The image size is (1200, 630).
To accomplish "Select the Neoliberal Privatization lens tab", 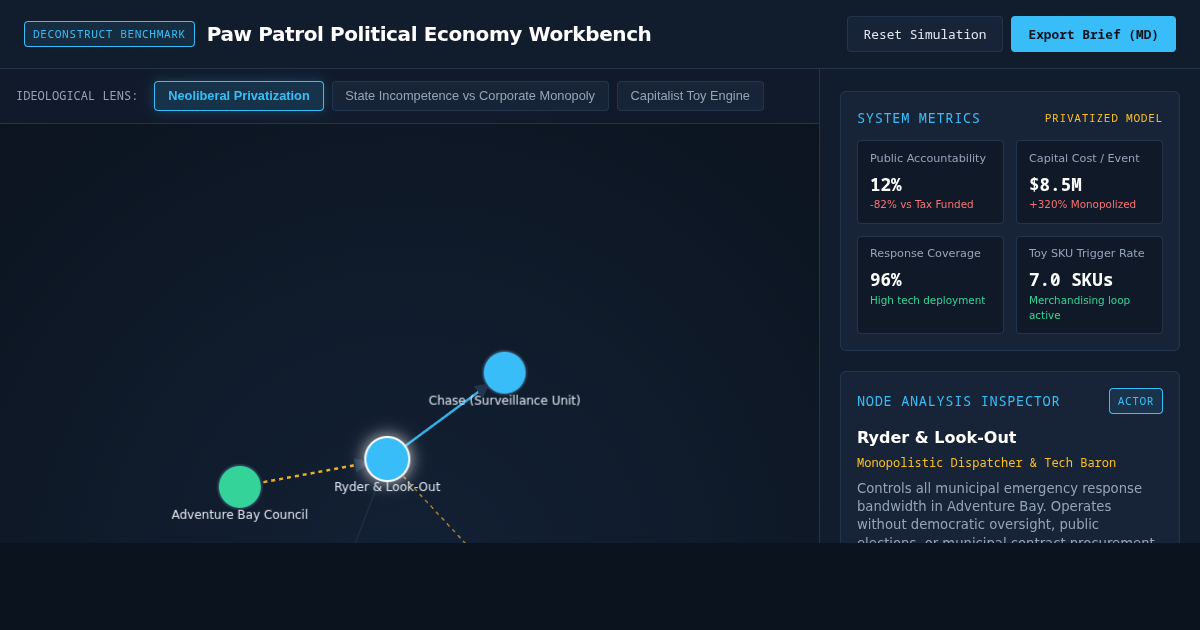I will [239, 96].
